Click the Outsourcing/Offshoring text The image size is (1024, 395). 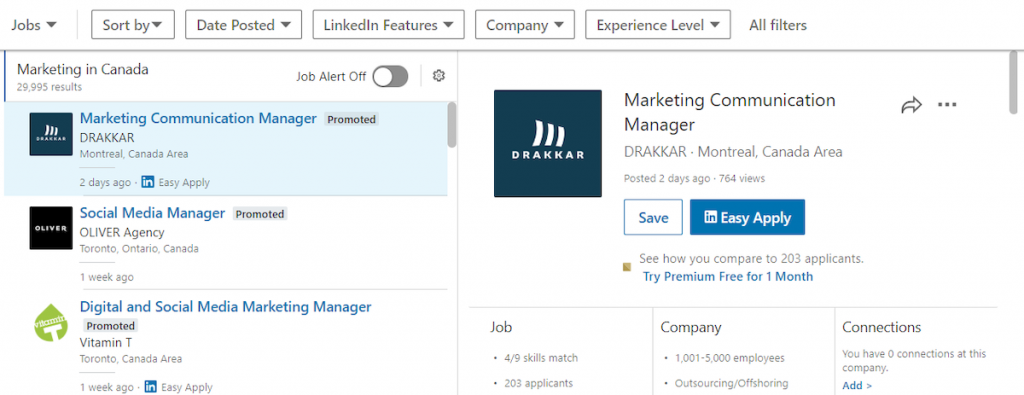tap(731, 383)
